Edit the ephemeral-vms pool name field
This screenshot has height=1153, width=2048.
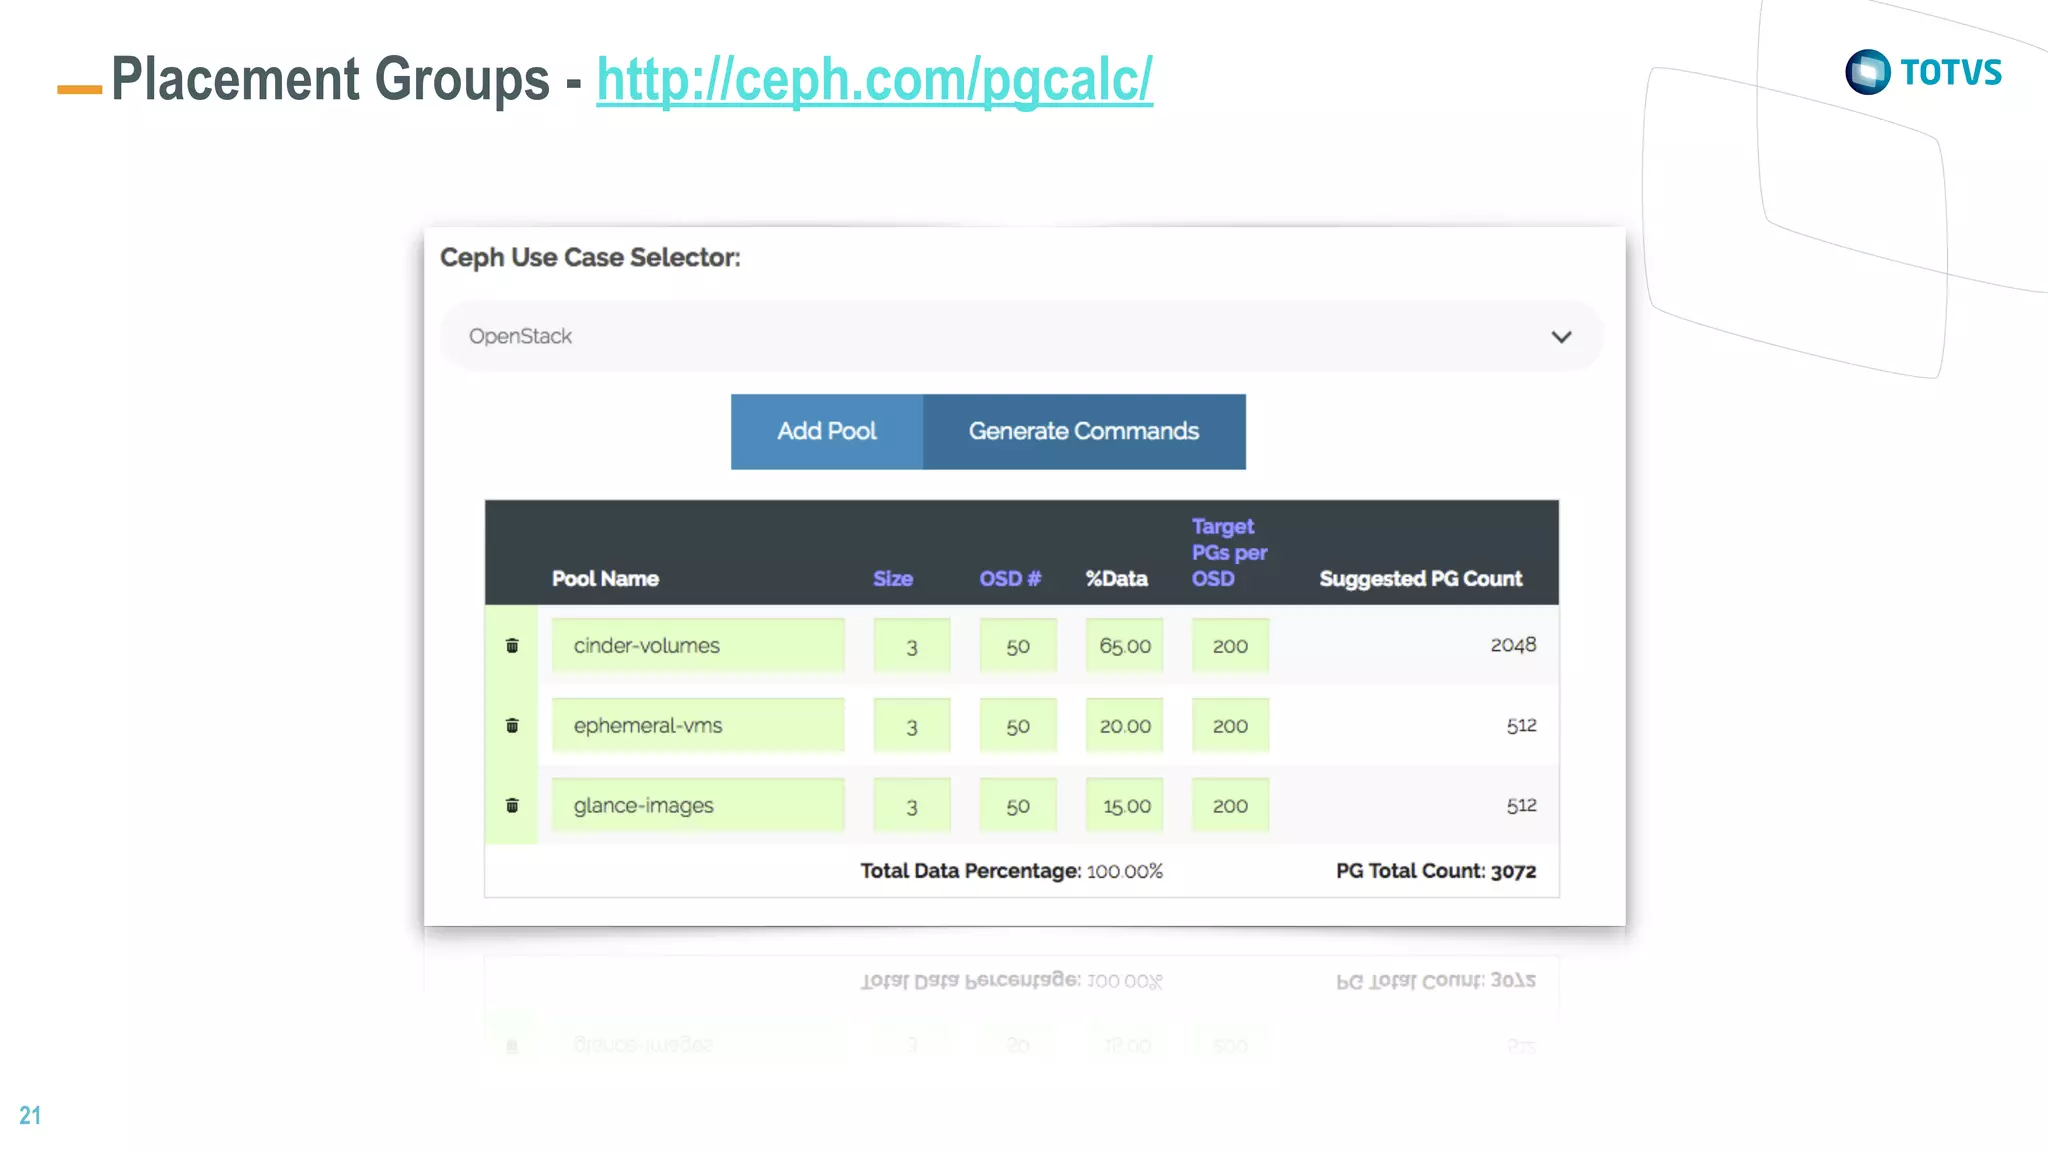[x=697, y=725]
